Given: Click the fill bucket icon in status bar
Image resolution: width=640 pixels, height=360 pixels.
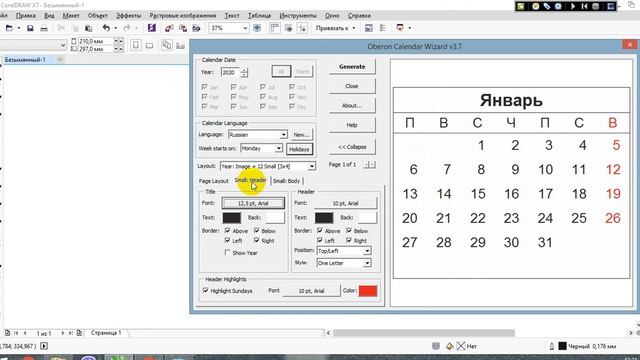Looking at the screenshot, I should pyautogui.click(x=449, y=346).
